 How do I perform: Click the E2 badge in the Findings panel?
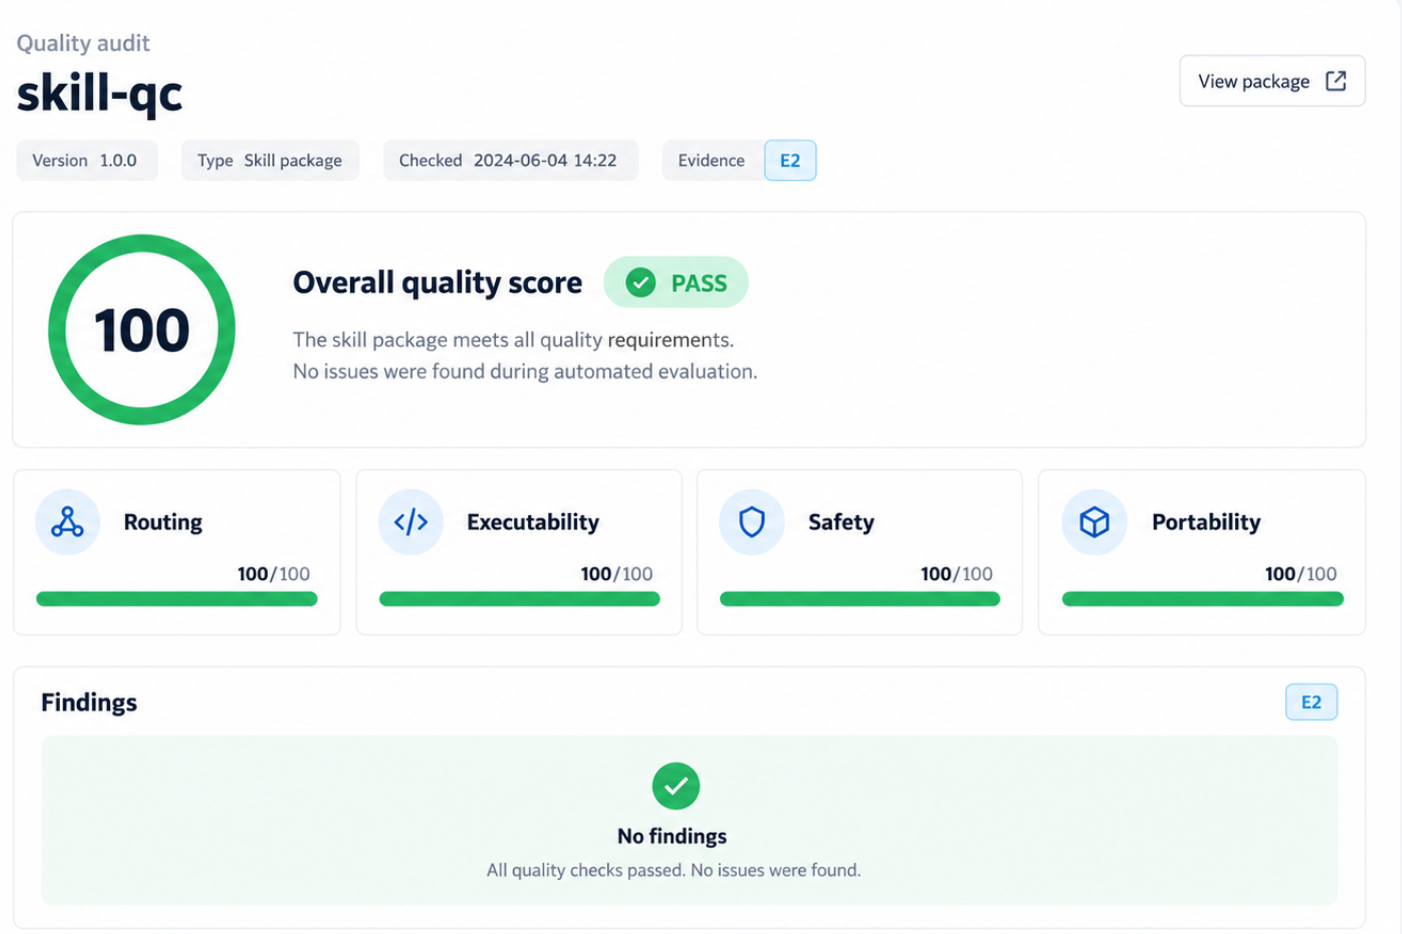[x=1311, y=702]
